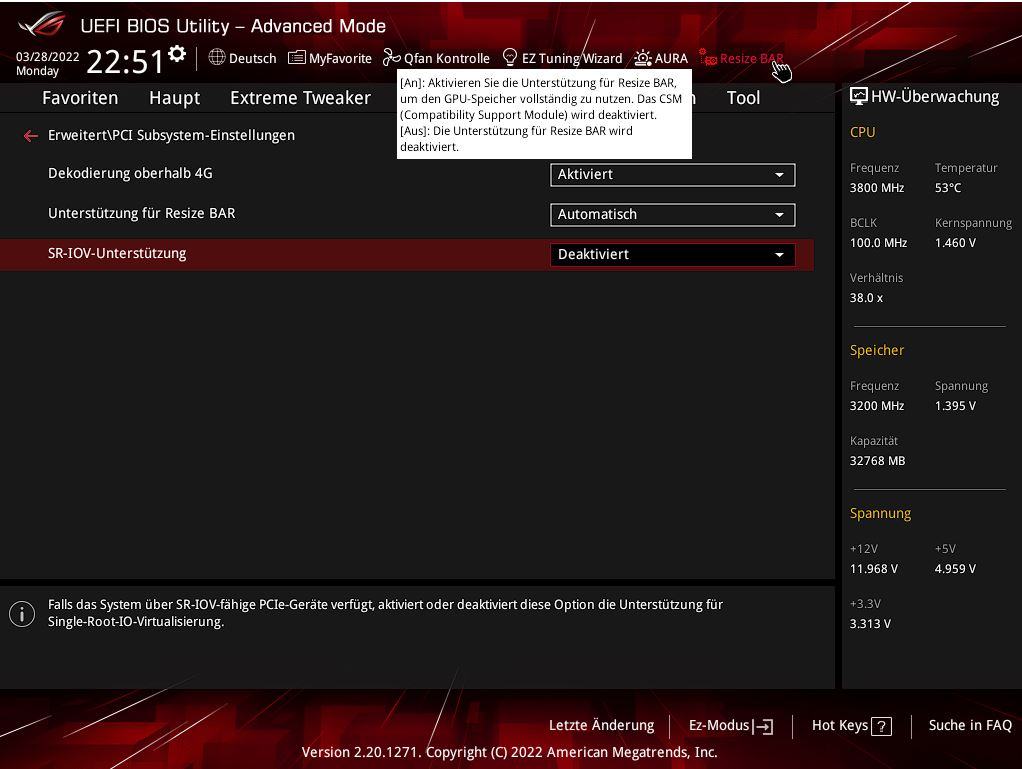The image size is (1022, 769).
Task: Click the info circle icon
Action: point(22,614)
